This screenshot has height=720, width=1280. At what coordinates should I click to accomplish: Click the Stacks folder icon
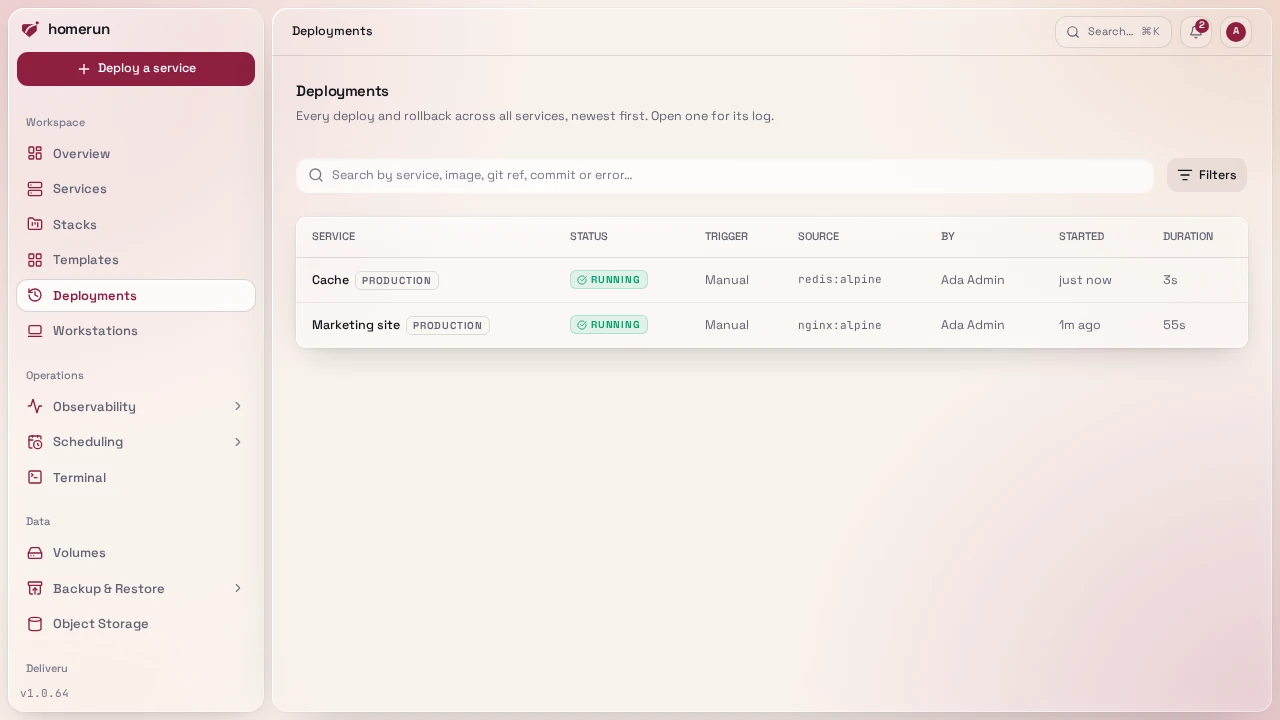pyautogui.click(x=35, y=224)
